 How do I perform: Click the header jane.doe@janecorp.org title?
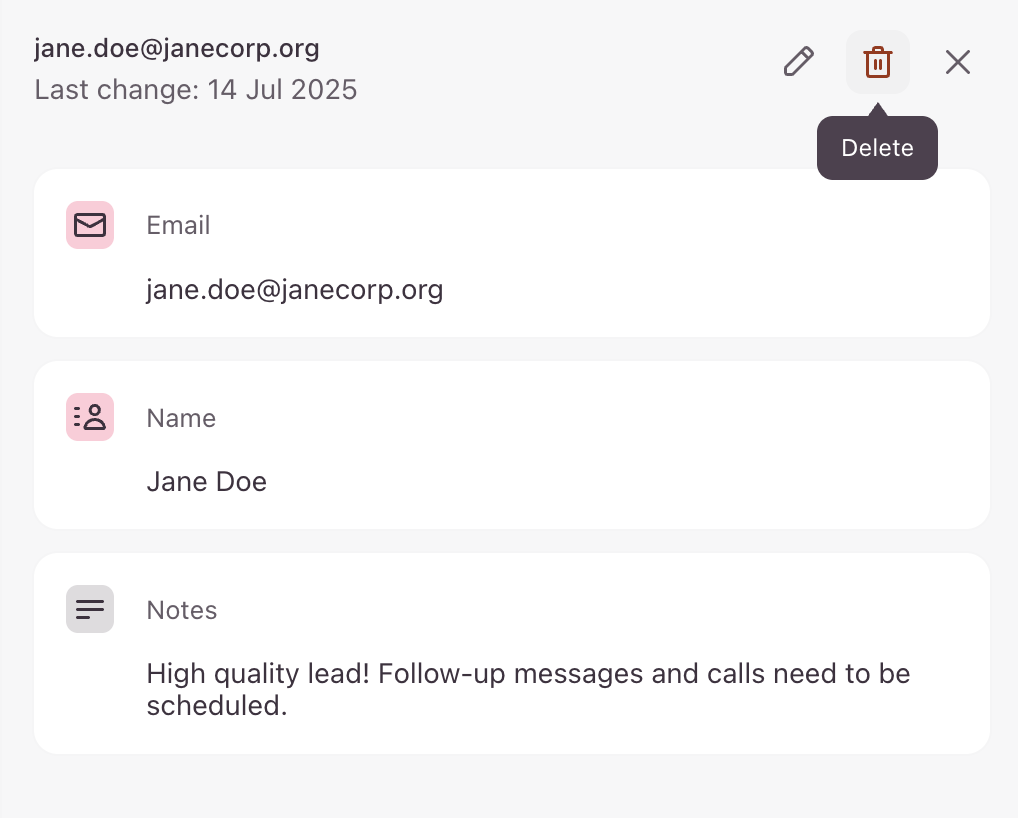click(177, 48)
